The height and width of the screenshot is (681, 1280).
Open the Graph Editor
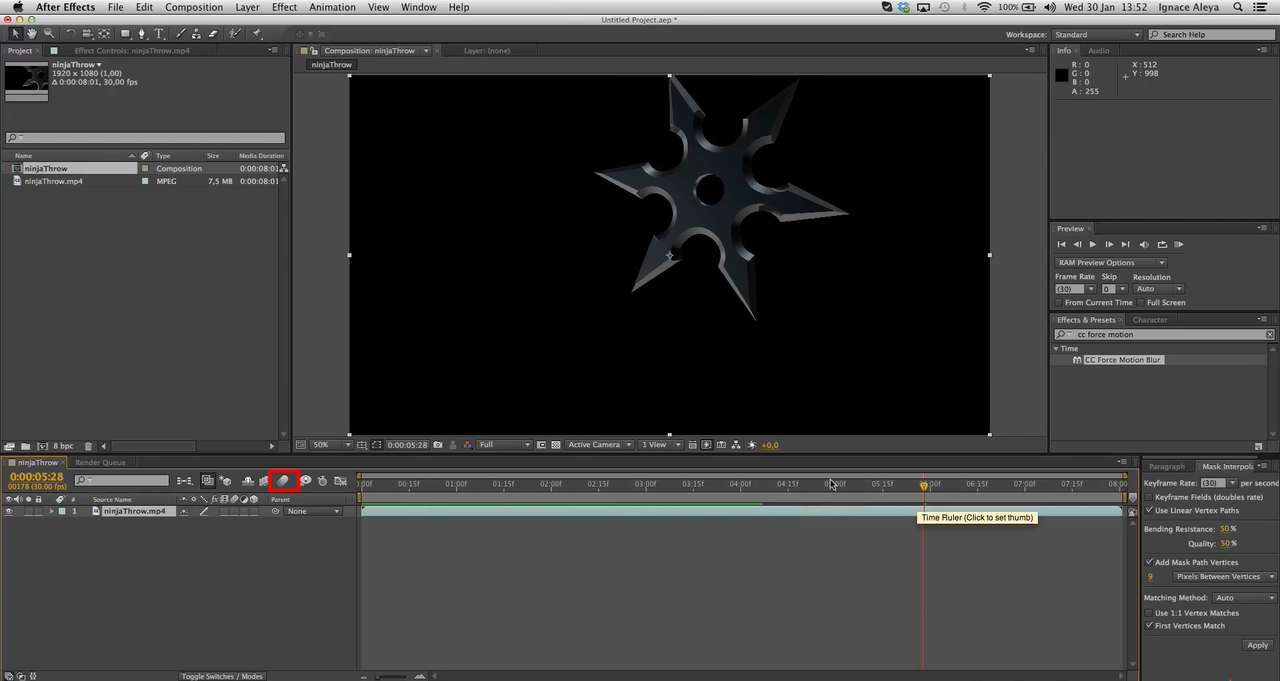(x=341, y=481)
